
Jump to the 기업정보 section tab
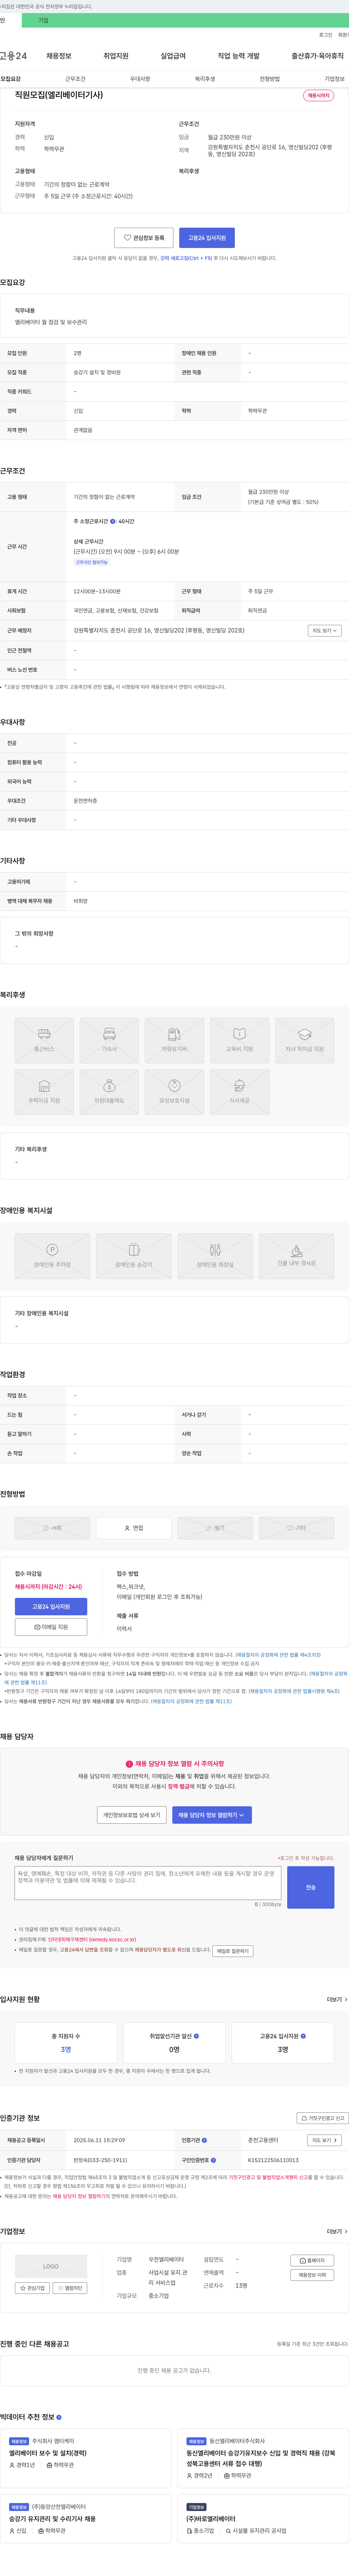(334, 79)
